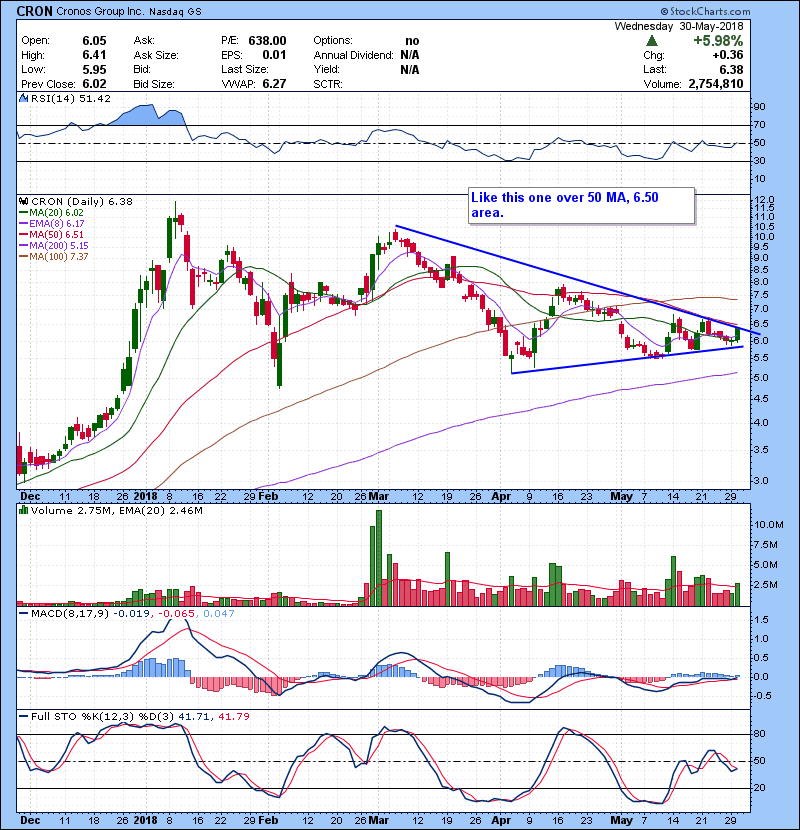Select the RSI(14) 51.42 indicator label
Image resolution: width=800 pixels, height=830 pixels.
pos(71,98)
